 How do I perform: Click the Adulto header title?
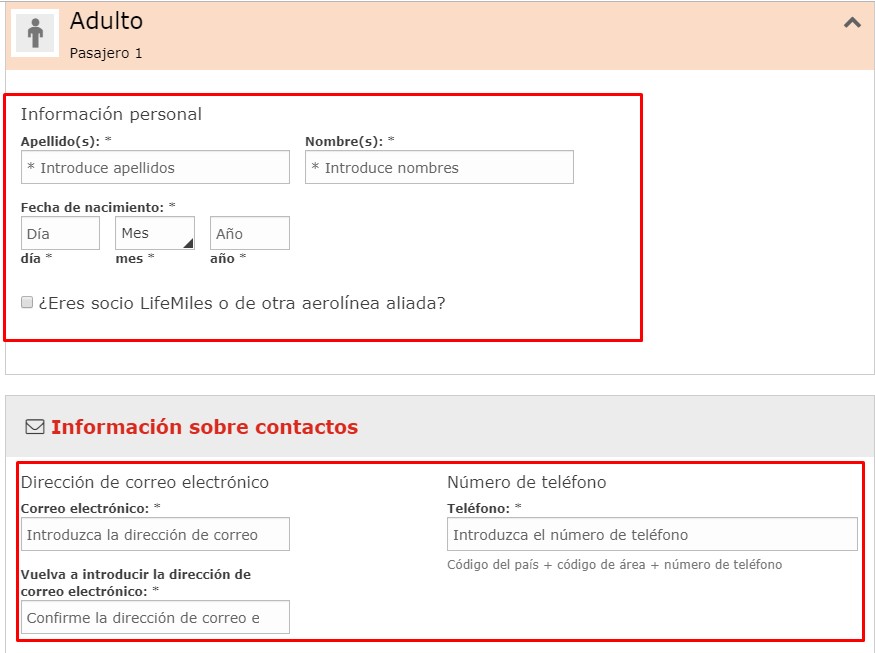[106, 21]
